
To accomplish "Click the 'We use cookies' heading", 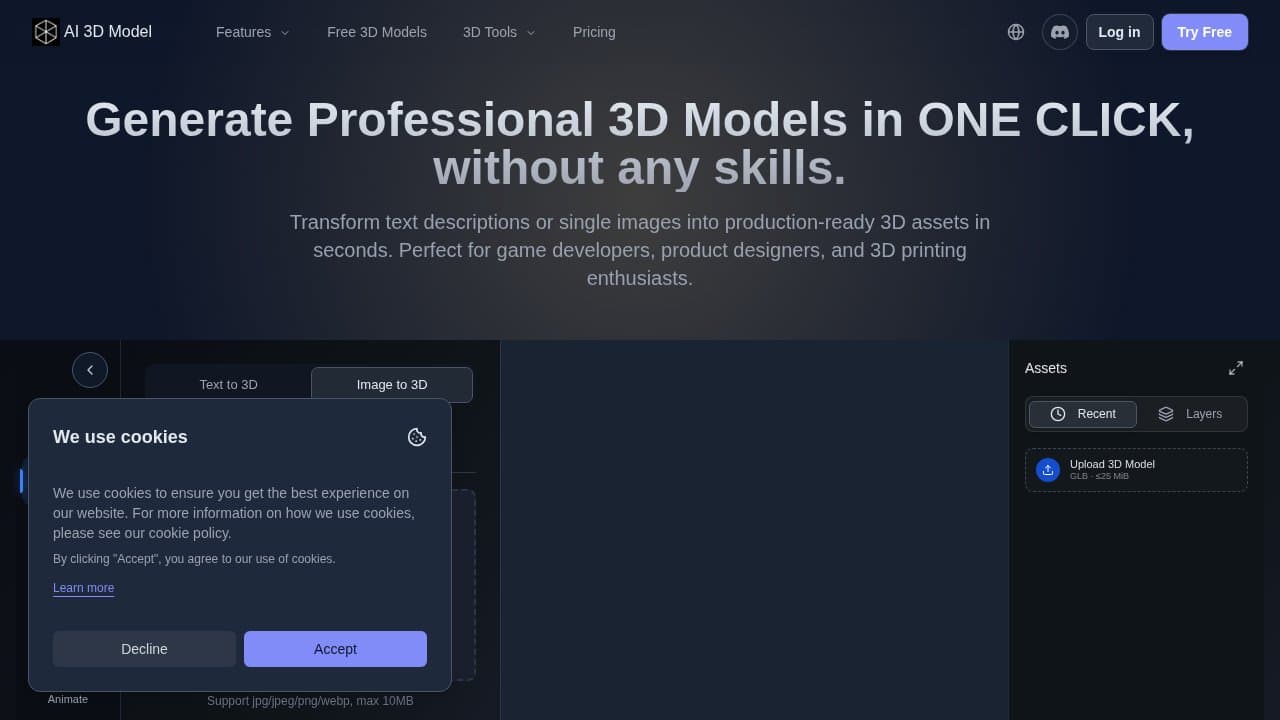I will (120, 437).
